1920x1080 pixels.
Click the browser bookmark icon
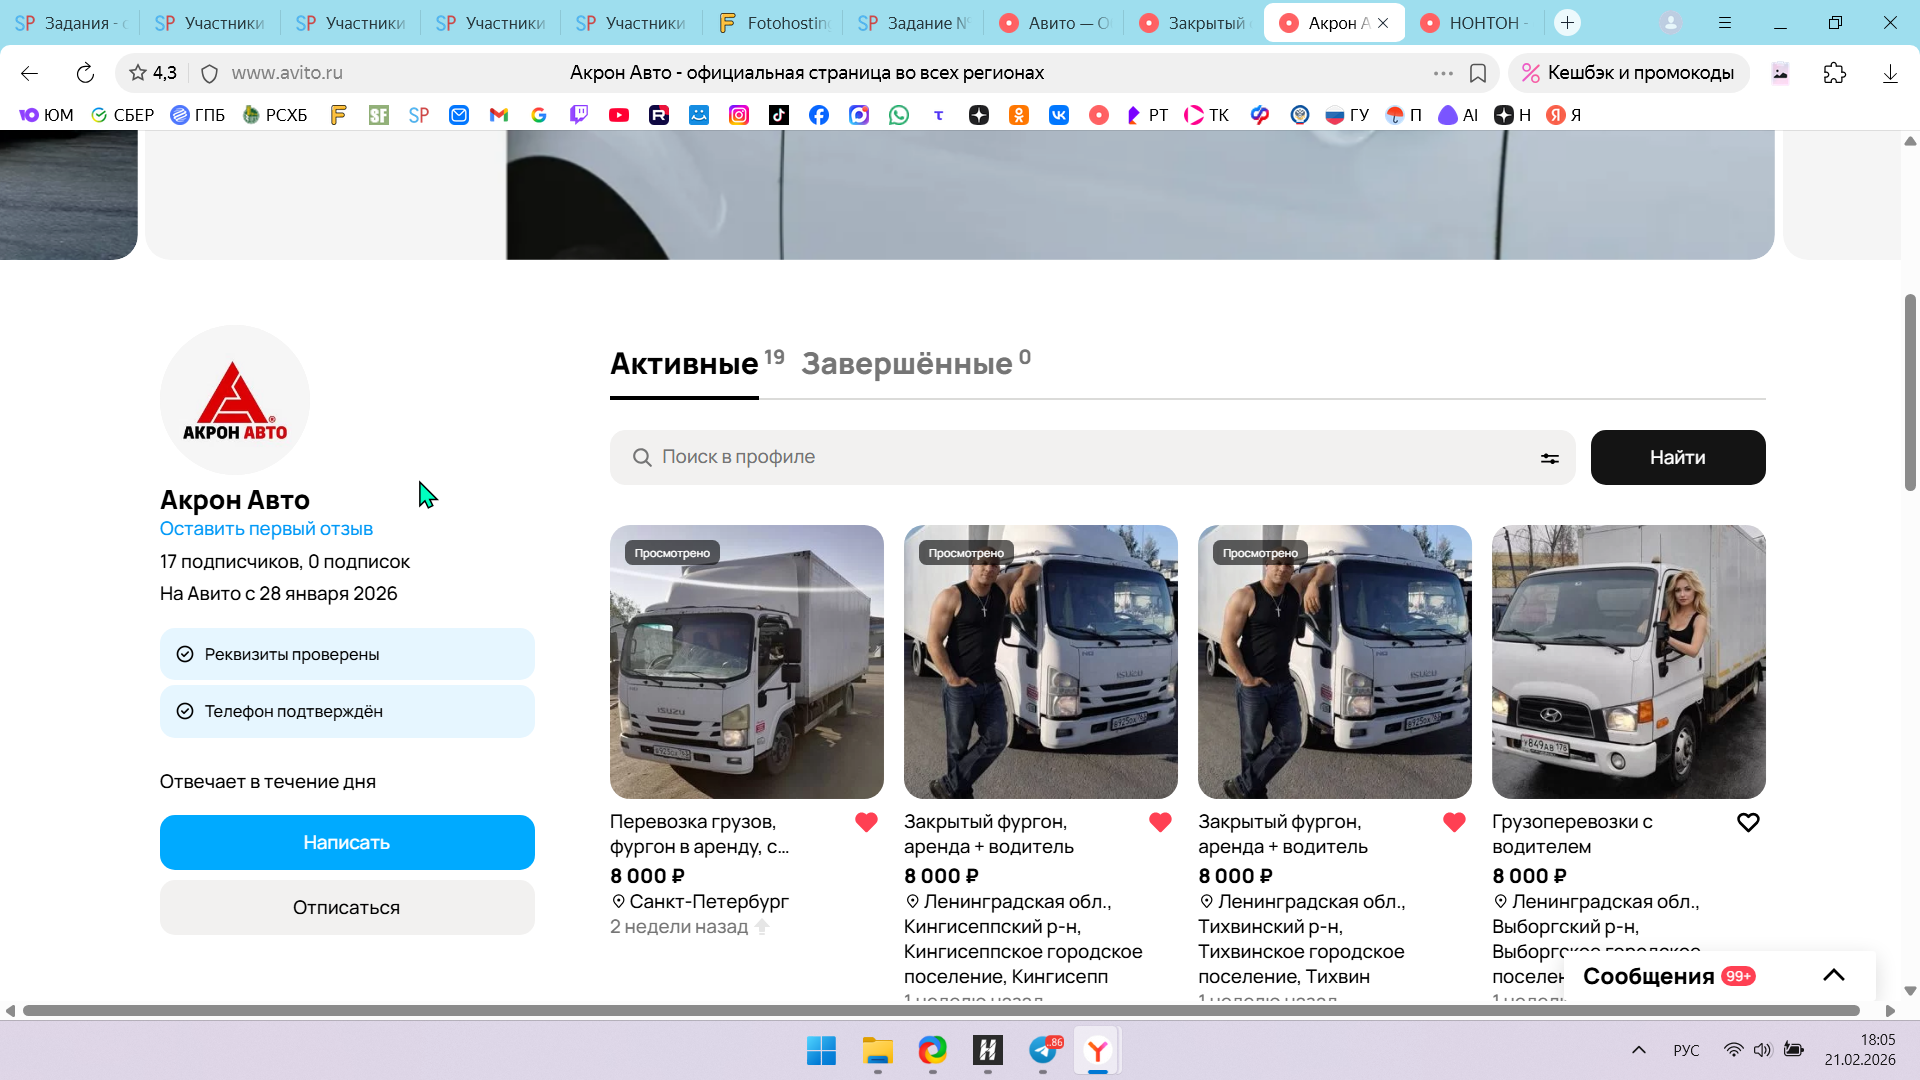click(1478, 73)
